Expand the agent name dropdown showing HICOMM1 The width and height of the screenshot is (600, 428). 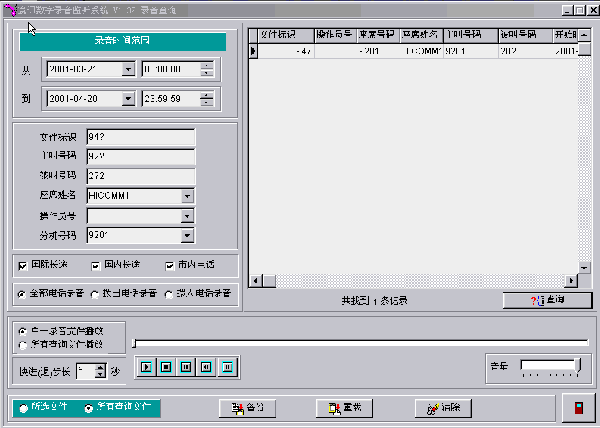(x=187, y=196)
